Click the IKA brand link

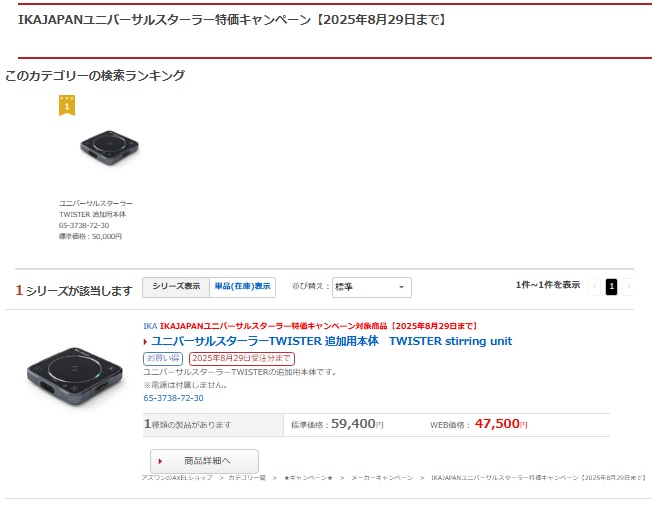pos(150,326)
